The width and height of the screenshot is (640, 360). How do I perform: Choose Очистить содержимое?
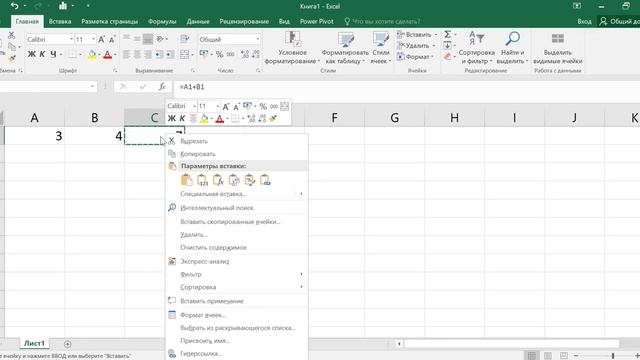(x=237, y=247)
